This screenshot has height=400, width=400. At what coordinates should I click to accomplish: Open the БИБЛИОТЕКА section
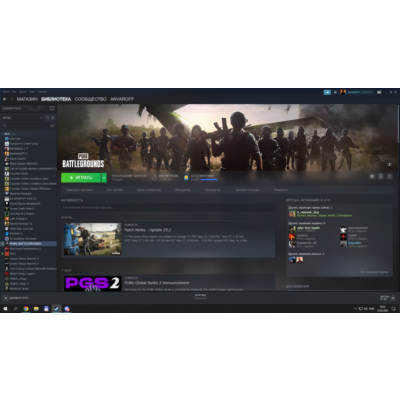point(56,99)
